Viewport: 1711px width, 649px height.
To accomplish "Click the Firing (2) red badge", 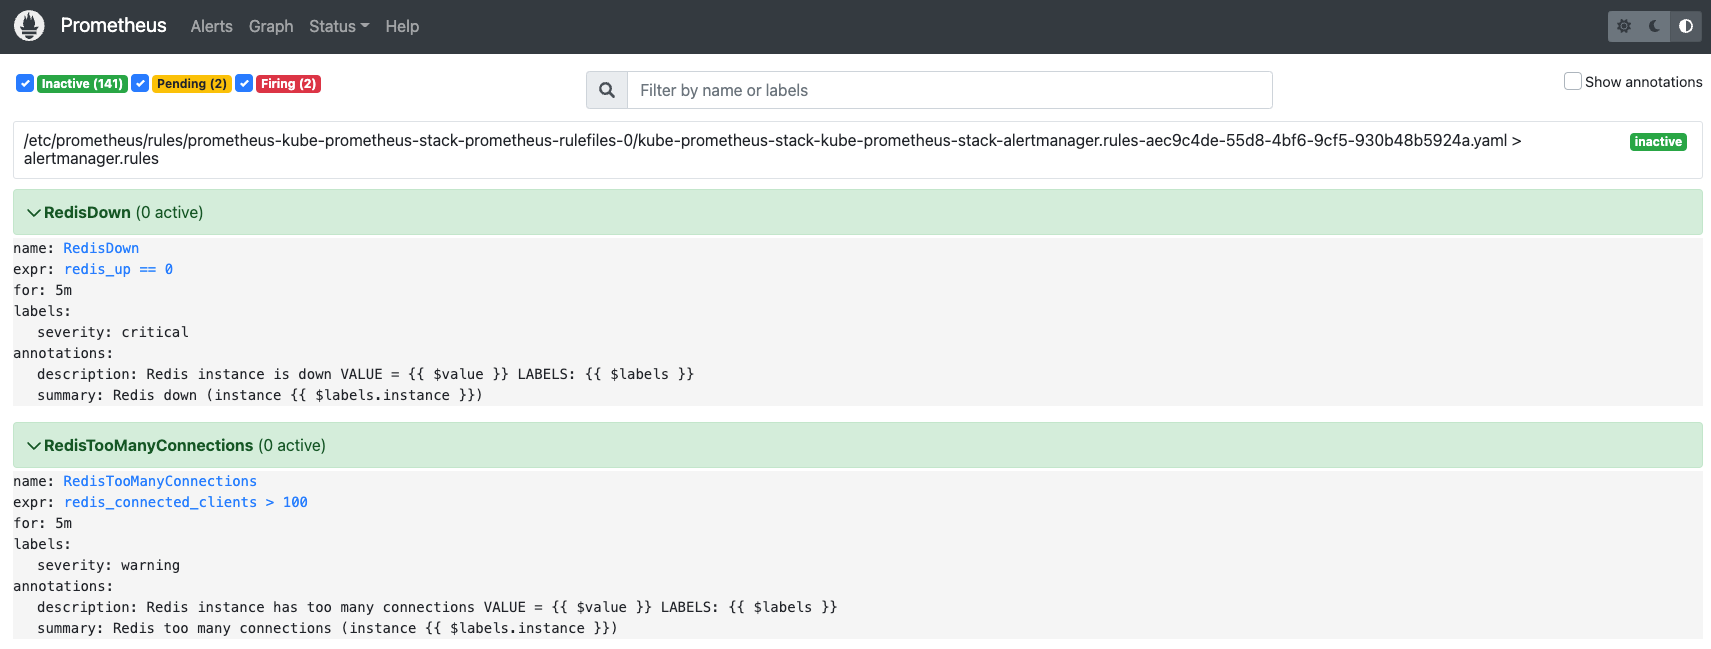I will pos(288,84).
